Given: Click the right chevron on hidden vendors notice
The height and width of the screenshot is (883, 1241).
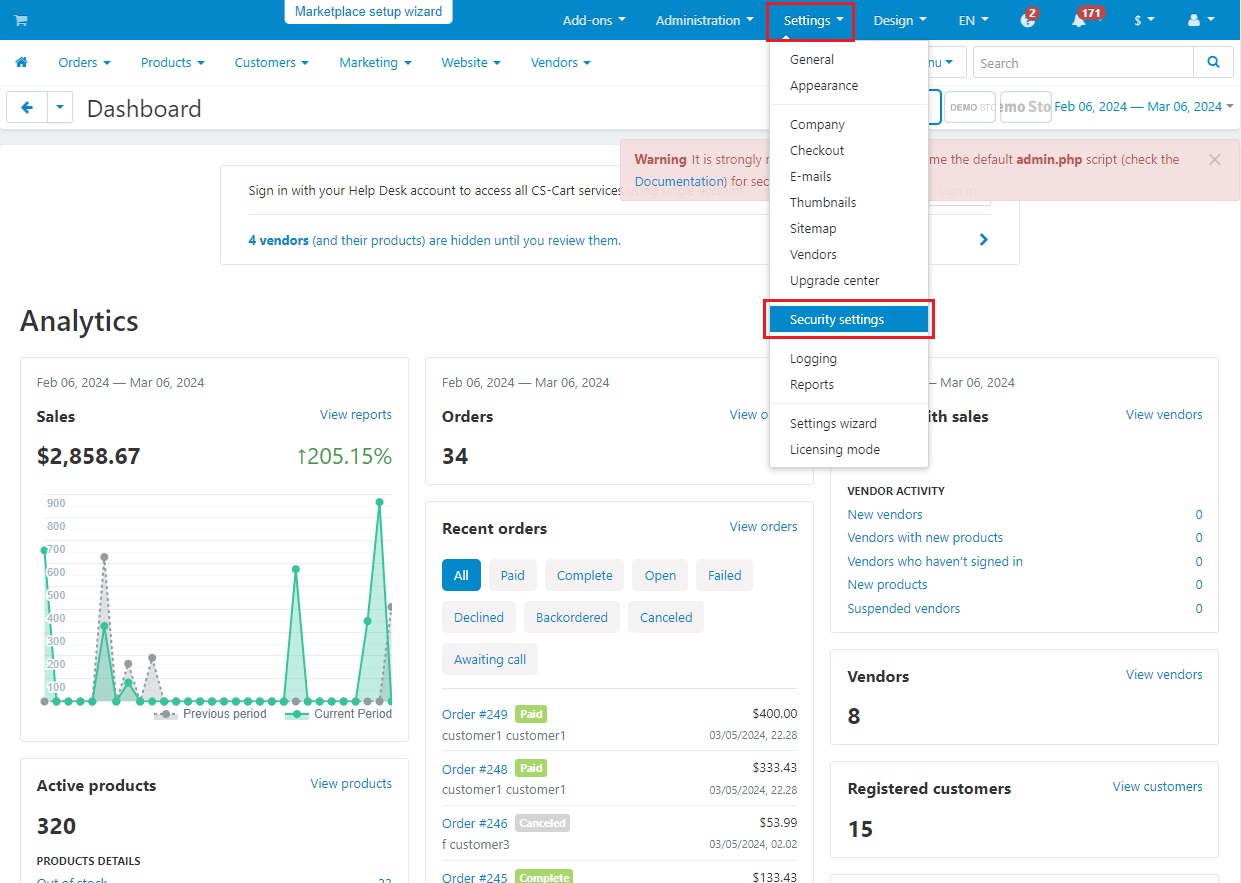Looking at the screenshot, I should point(984,240).
